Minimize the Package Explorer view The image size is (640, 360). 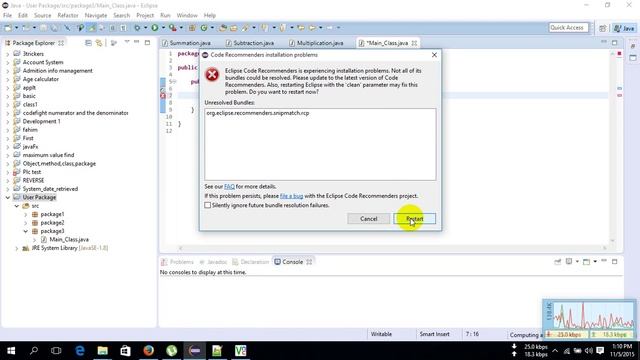click(x=137, y=42)
